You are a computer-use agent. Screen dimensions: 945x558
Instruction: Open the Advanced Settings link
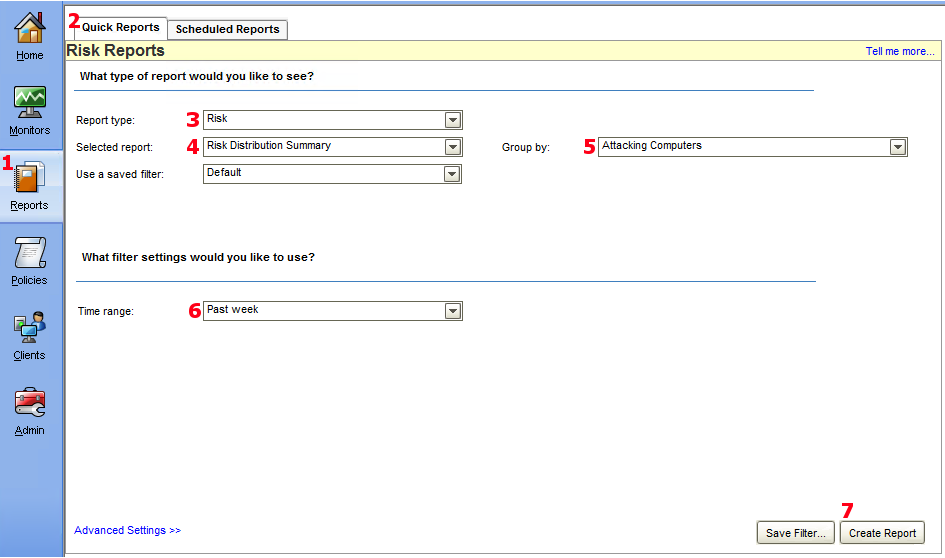click(x=127, y=530)
